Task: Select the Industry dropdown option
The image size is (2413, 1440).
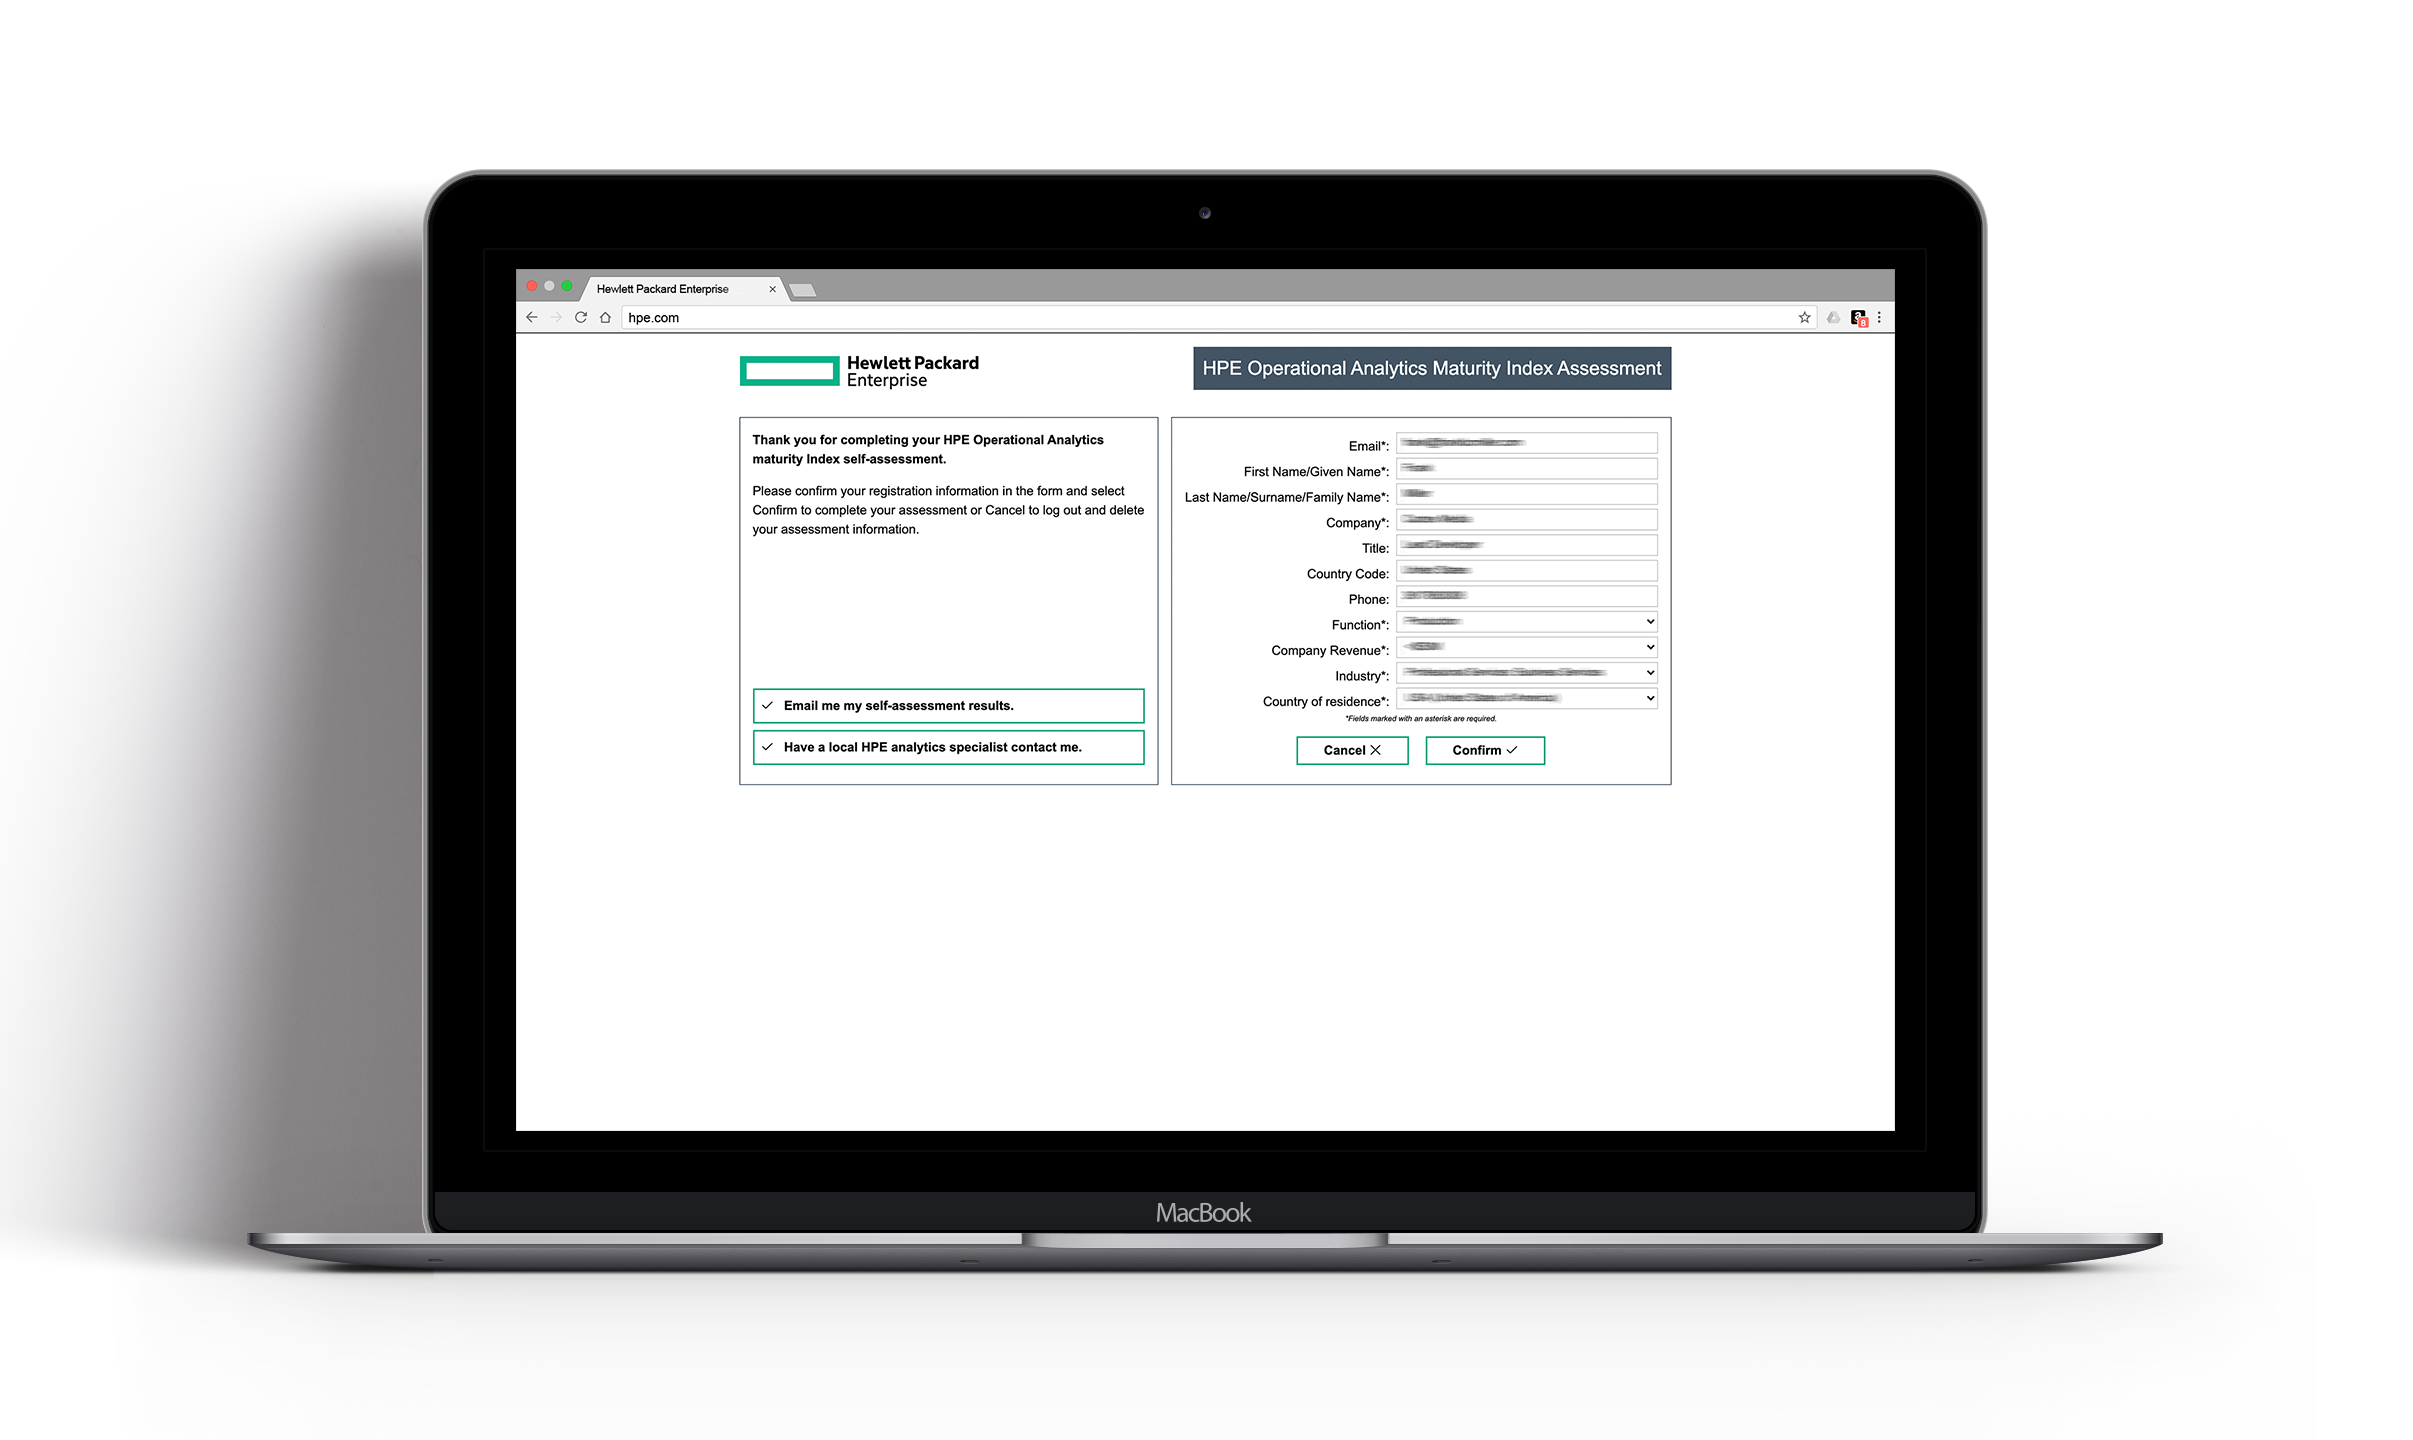Action: pyautogui.click(x=1524, y=672)
